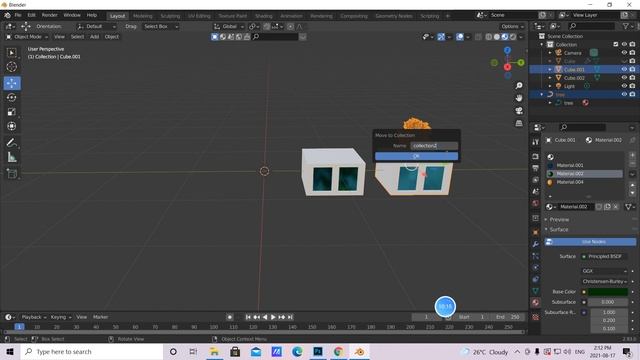Click collection Name input field
Image resolution: width=640 pixels, height=360 pixels.
[x=434, y=146]
